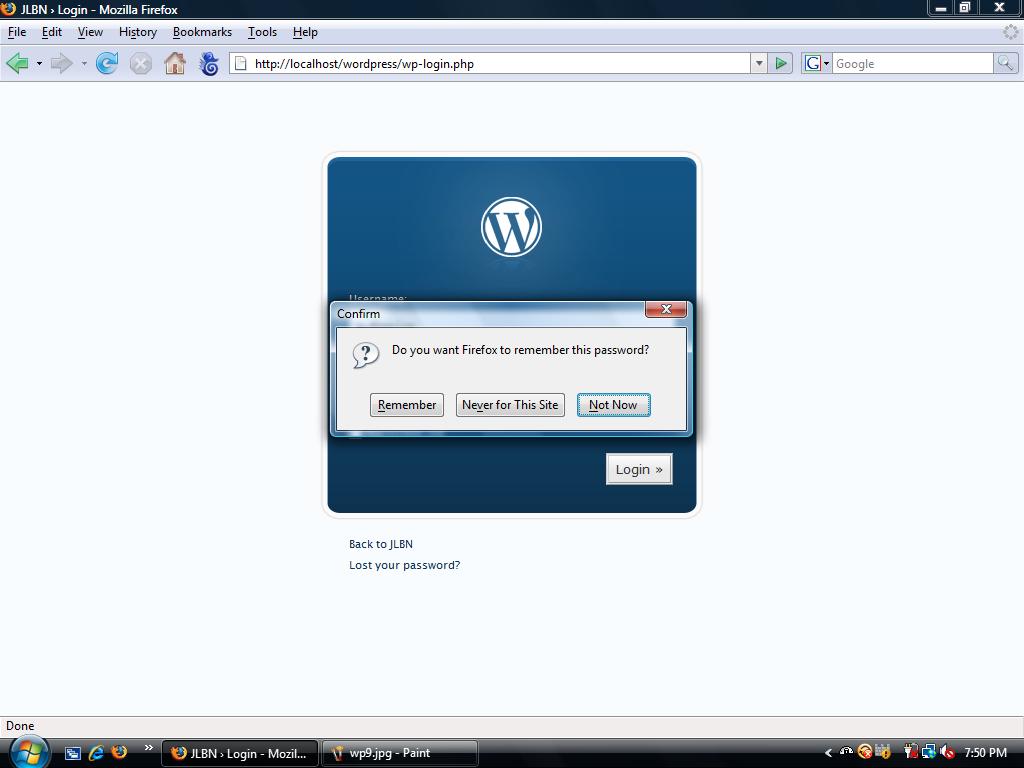Image resolution: width=1024 pixels, height=768 pixels.
Task: Open the Windows Start orb
Action: [30, 752]
